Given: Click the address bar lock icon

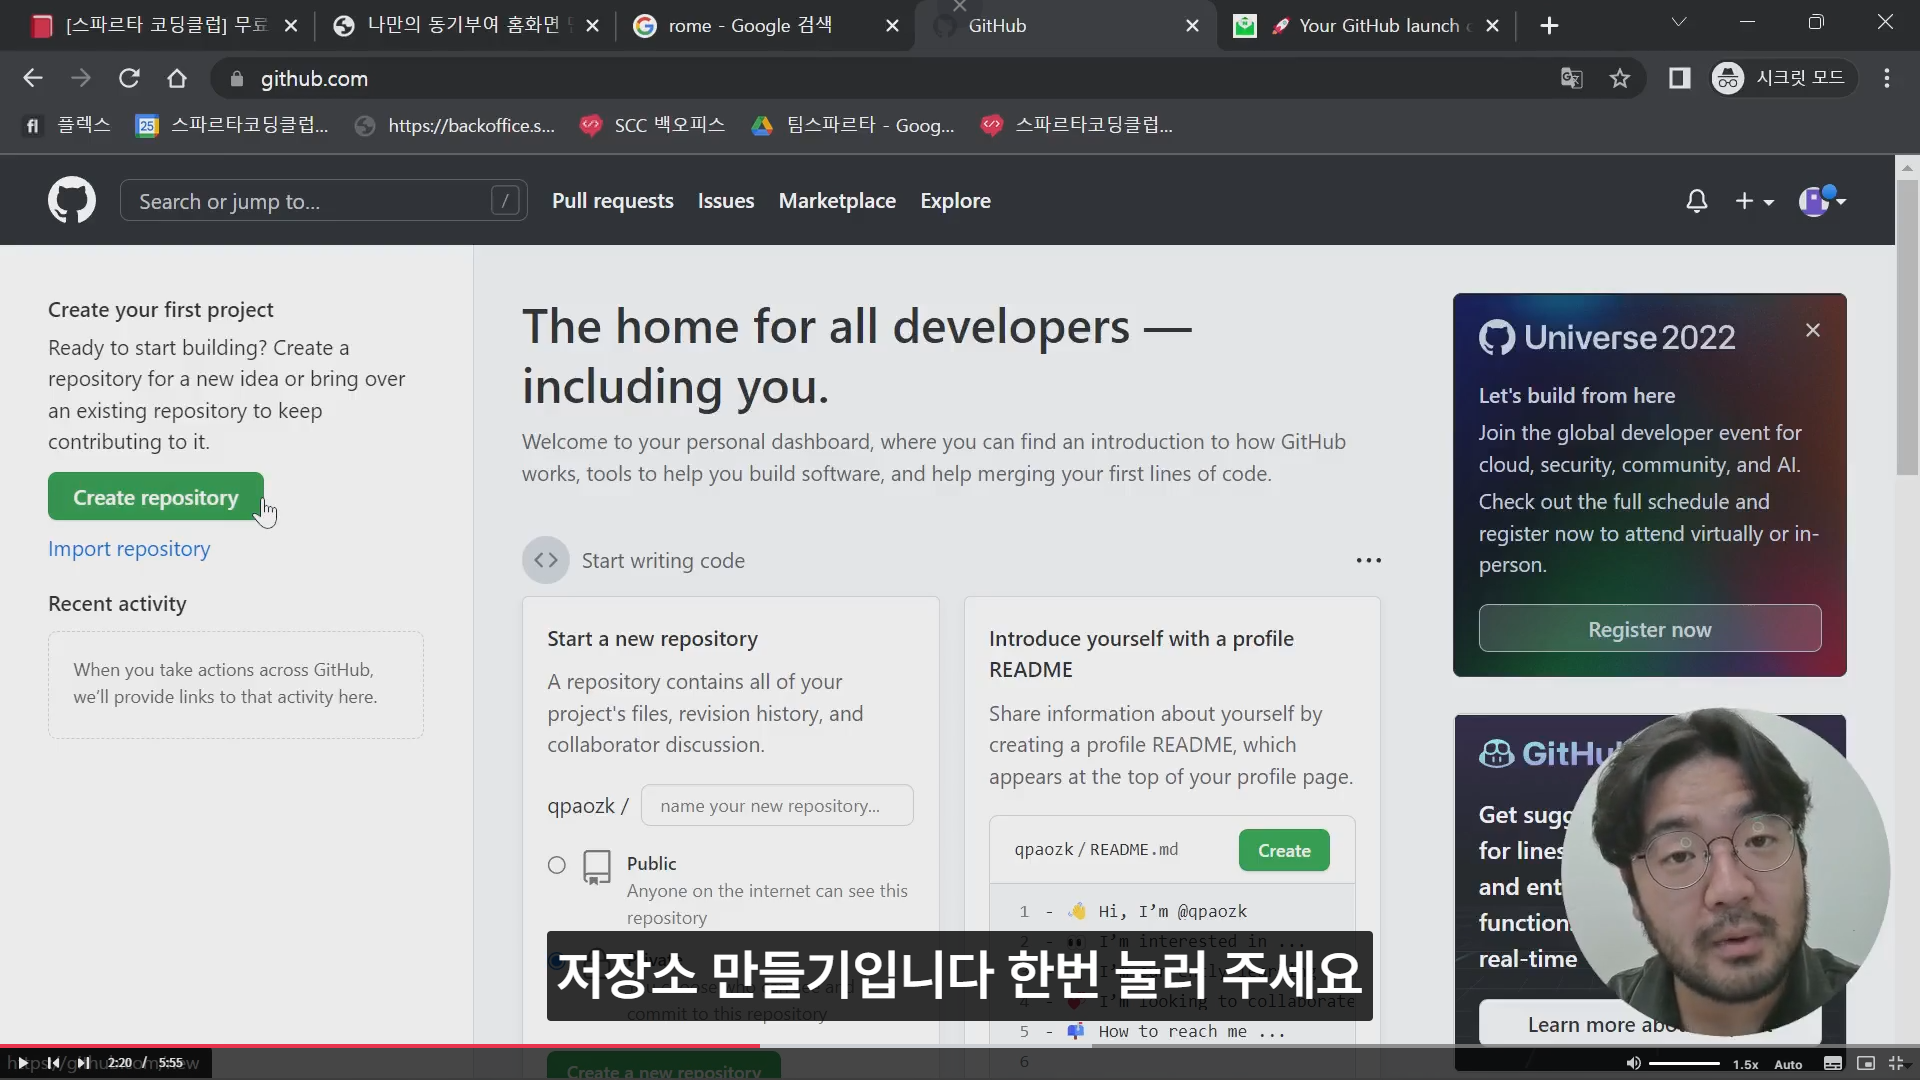Looking at the screenshot, I should click(237, 79).
